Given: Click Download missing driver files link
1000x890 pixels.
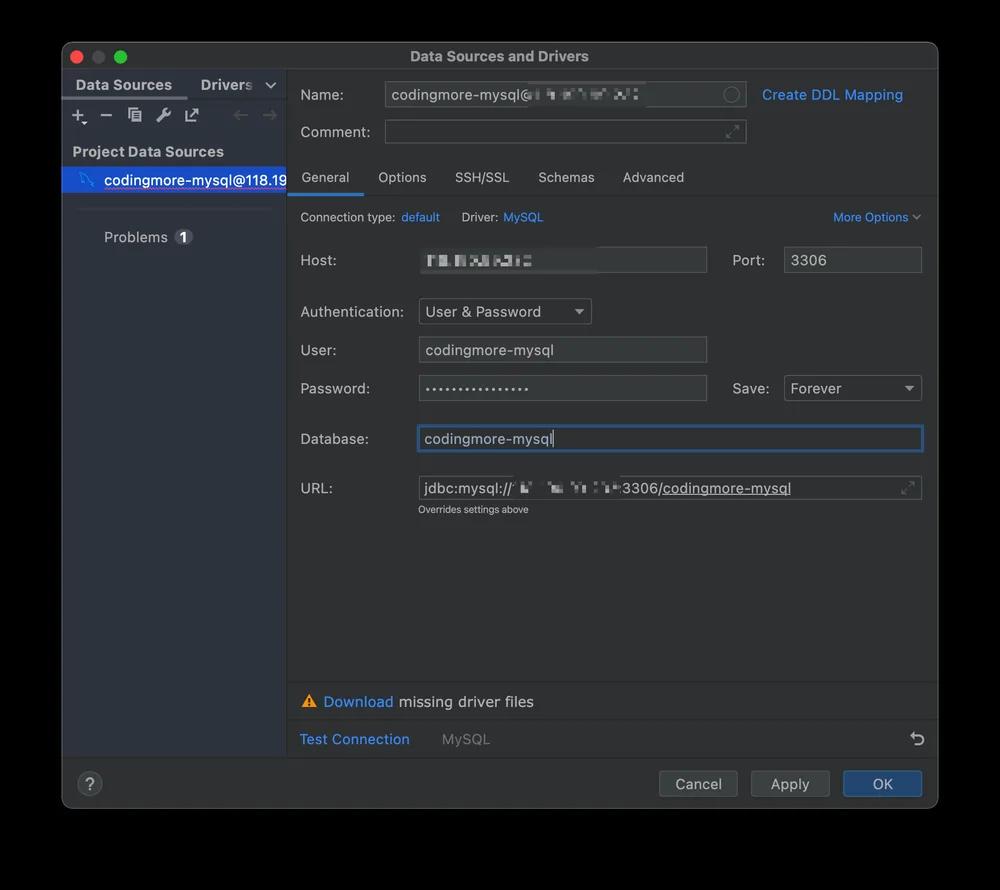Looking at the screenshot, I should 358,701.
